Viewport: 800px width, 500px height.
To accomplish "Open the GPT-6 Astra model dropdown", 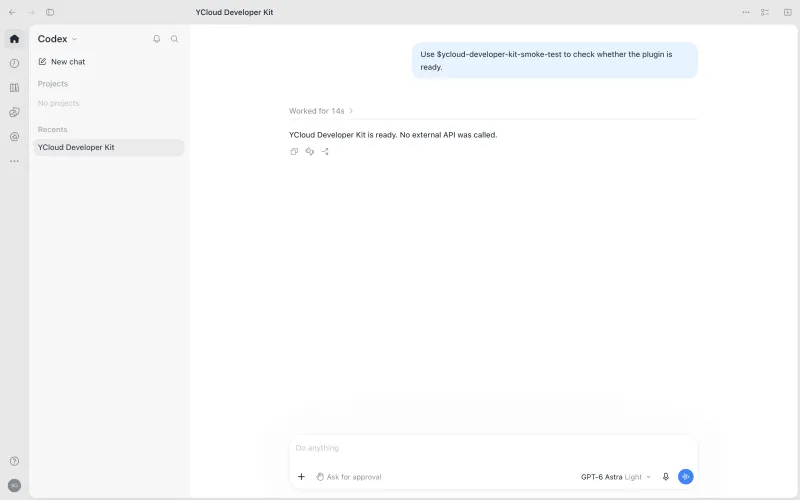I will click(x=616, y=477).
